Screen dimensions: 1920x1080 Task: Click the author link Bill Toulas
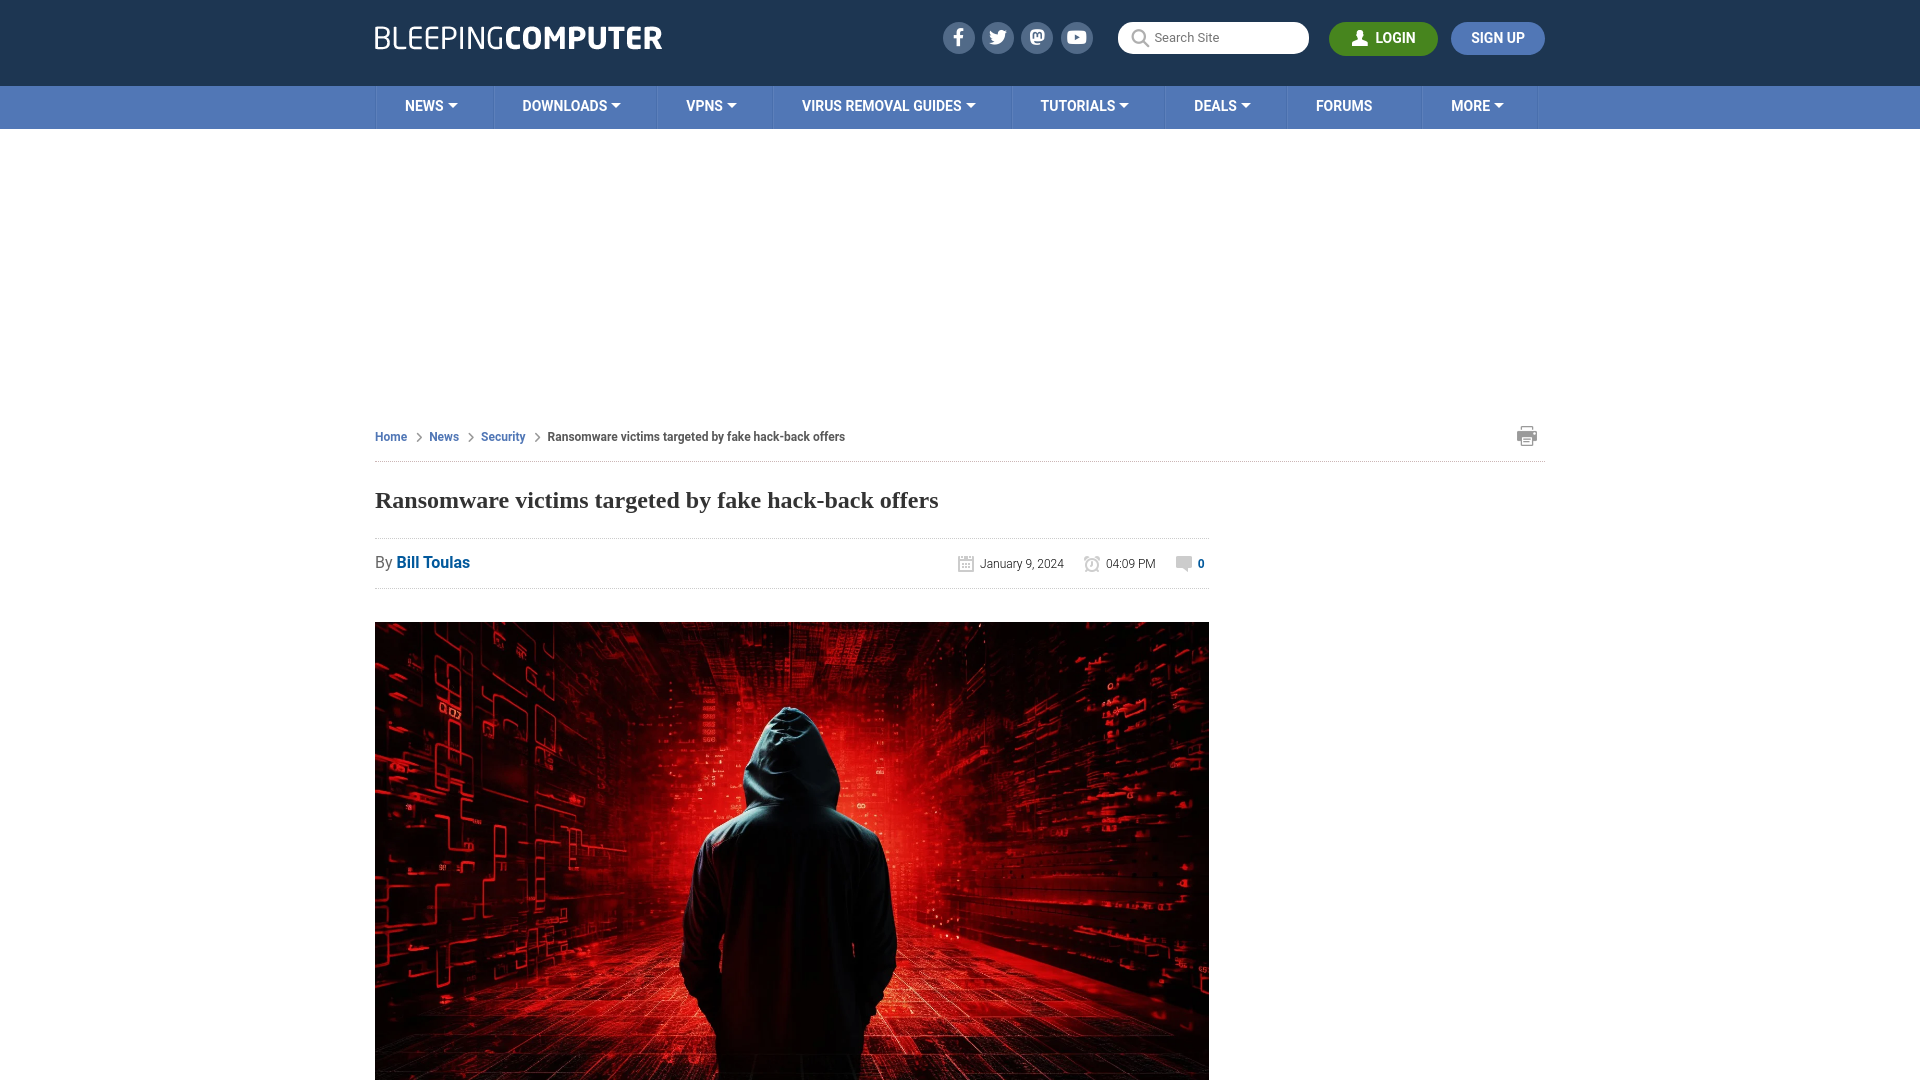pyautogui.click(x=433, y=562)
